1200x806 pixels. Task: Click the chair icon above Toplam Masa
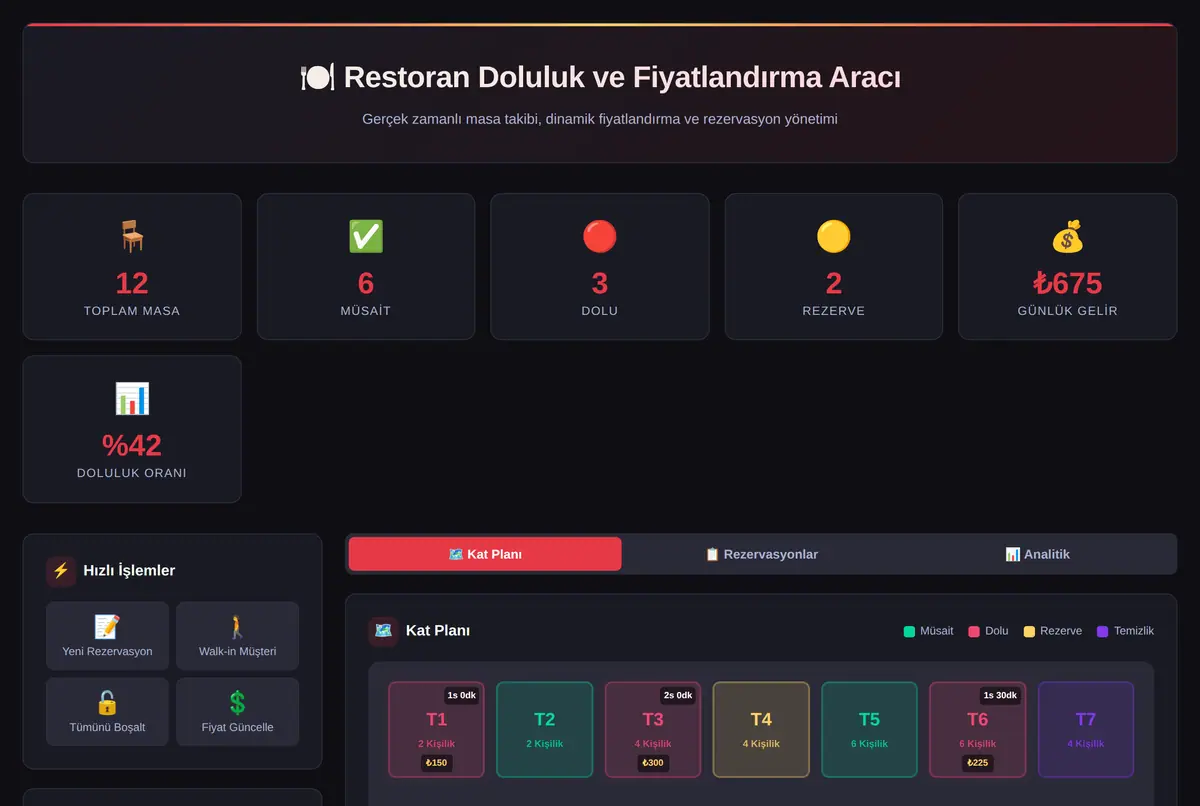tap(132, 236)
